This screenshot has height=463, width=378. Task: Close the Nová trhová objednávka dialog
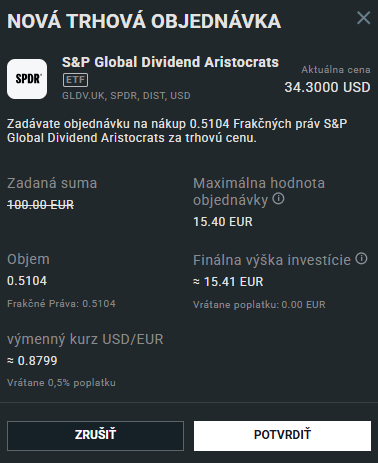click(363, 18)
